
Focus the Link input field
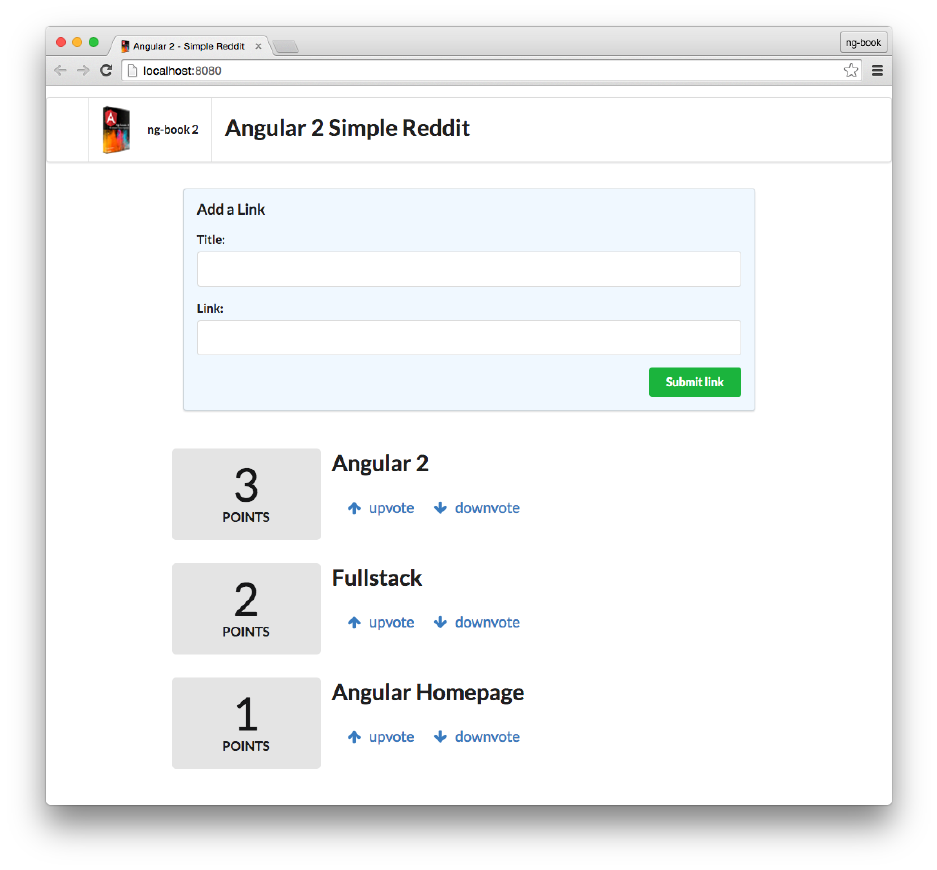coord(468,337)
